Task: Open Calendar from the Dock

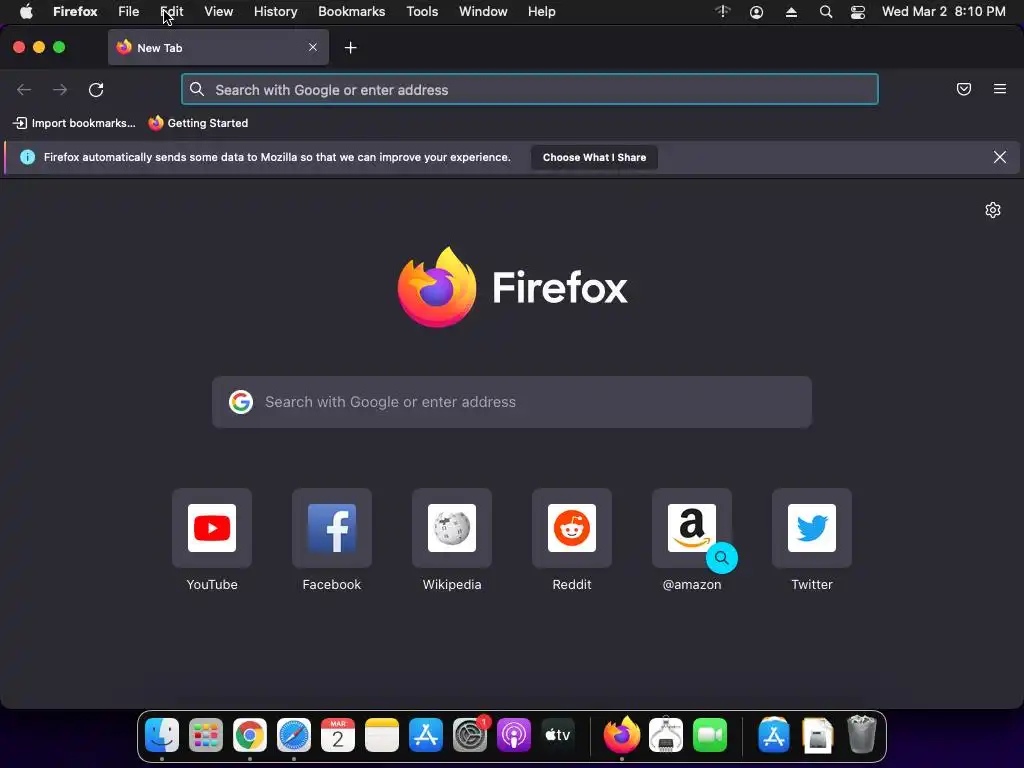Action: pyautogui.click(x=338, y=735)
